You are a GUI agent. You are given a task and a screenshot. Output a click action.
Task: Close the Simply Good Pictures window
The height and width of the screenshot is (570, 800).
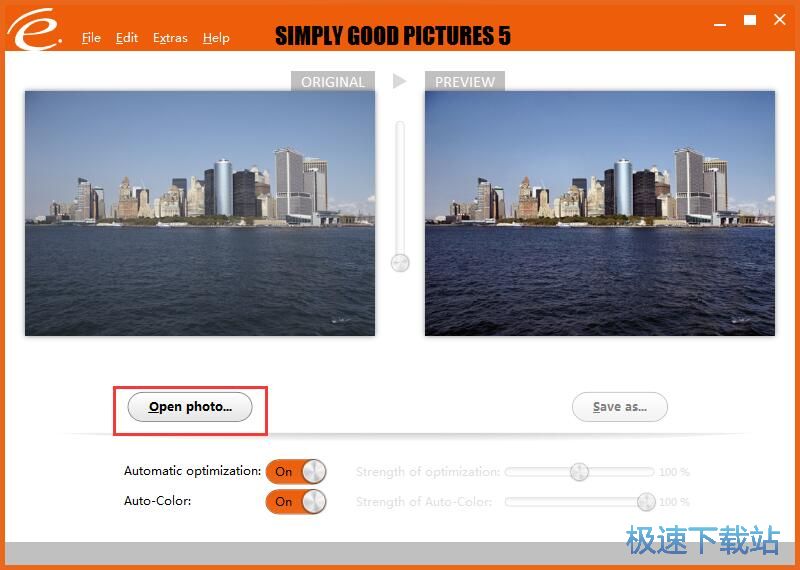(x=780, y=20)
